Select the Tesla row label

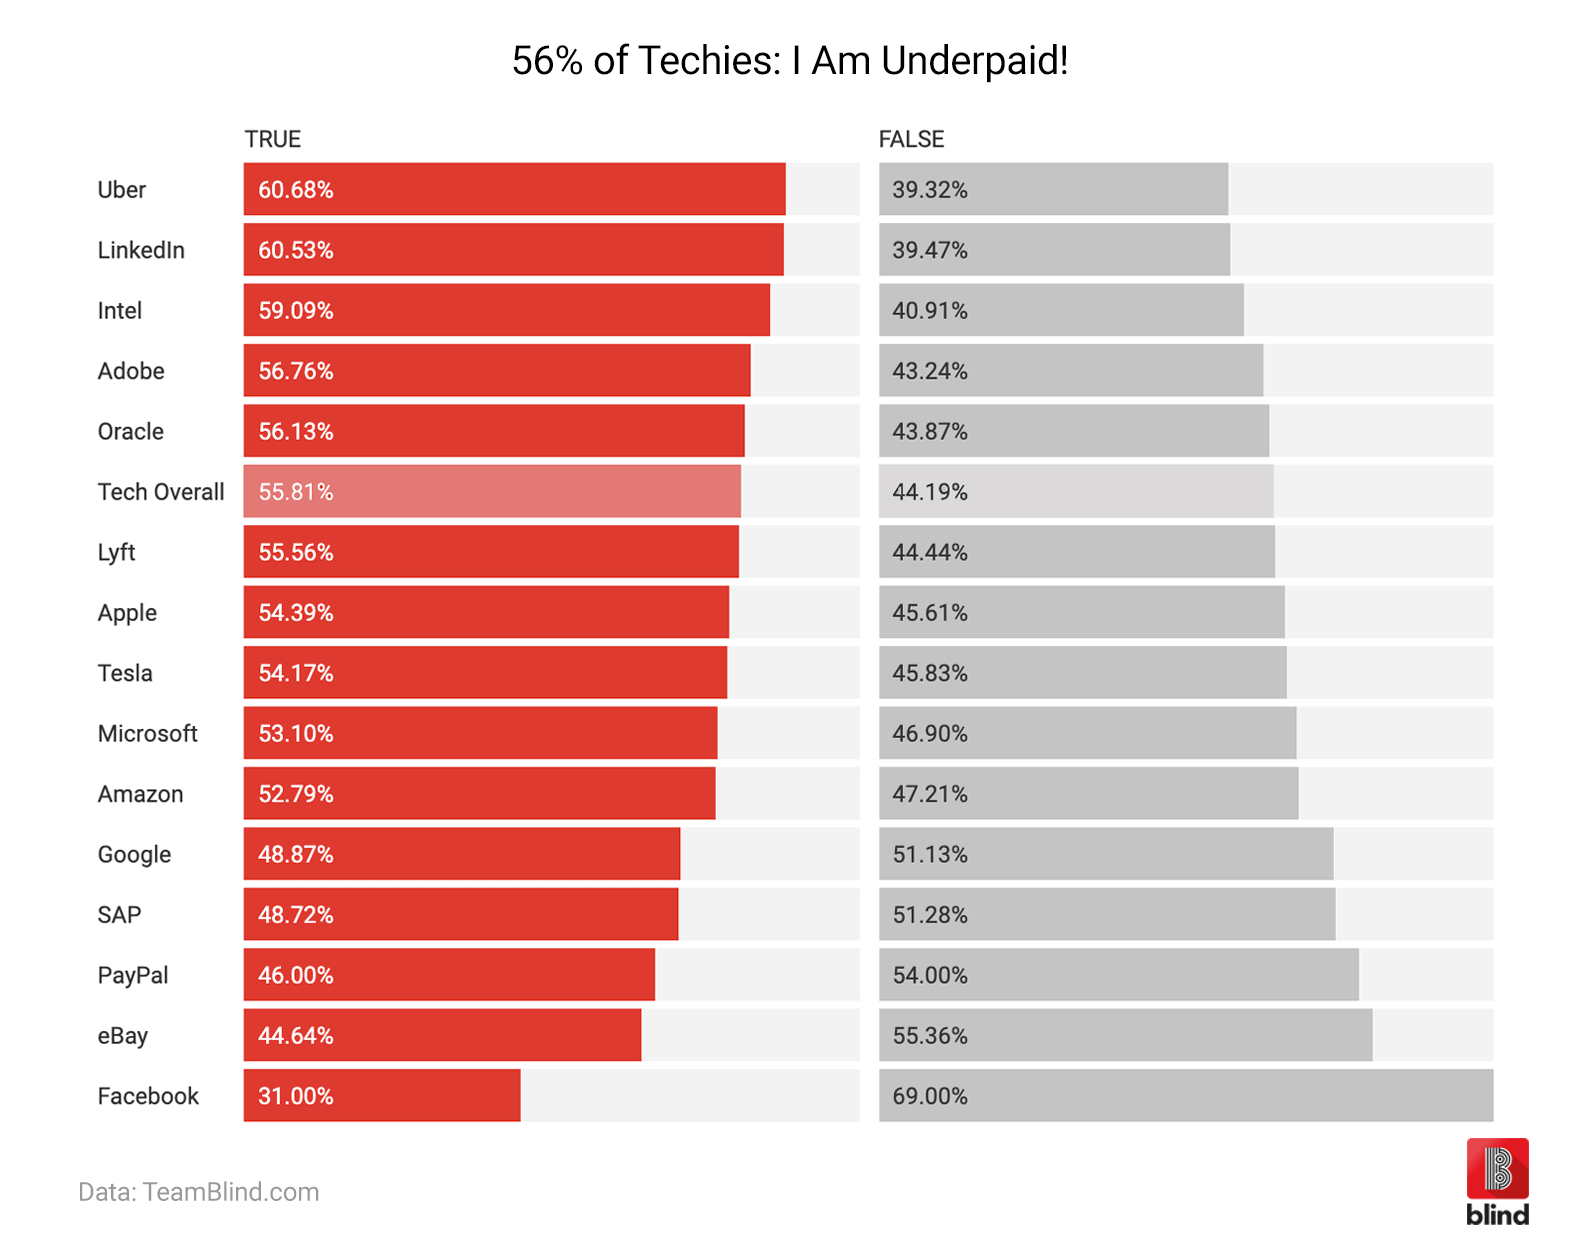click(125, 673)
